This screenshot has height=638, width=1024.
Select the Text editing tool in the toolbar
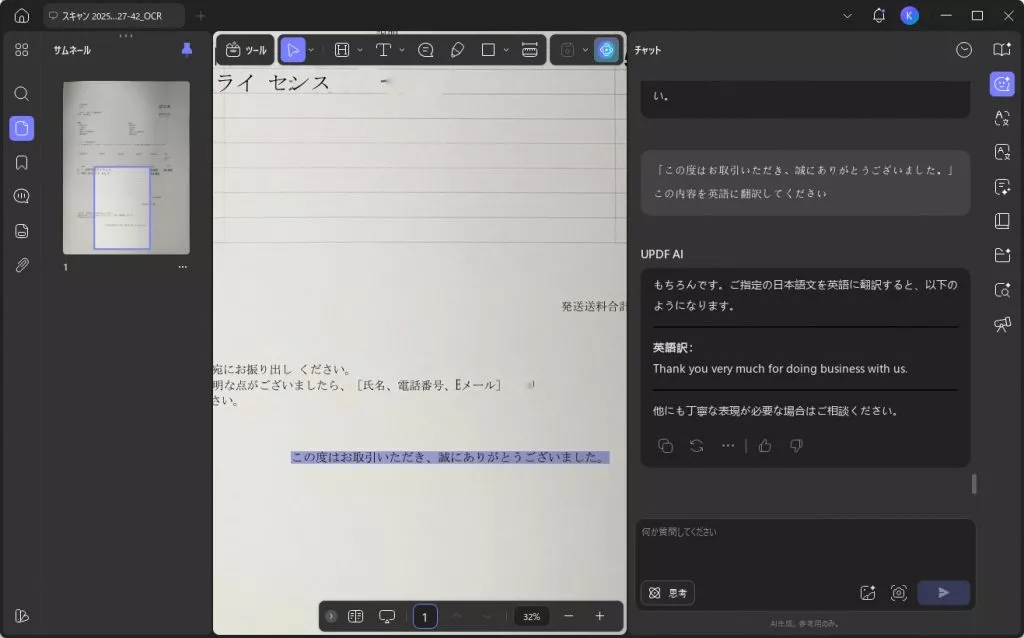tap(384, 49)
